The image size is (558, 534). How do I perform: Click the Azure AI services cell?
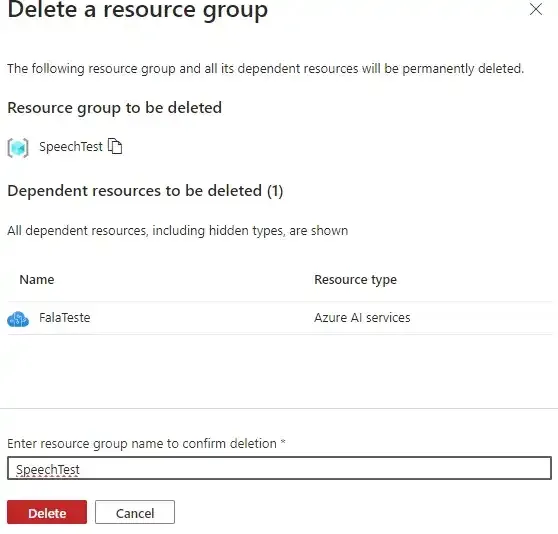coord(362,317)
